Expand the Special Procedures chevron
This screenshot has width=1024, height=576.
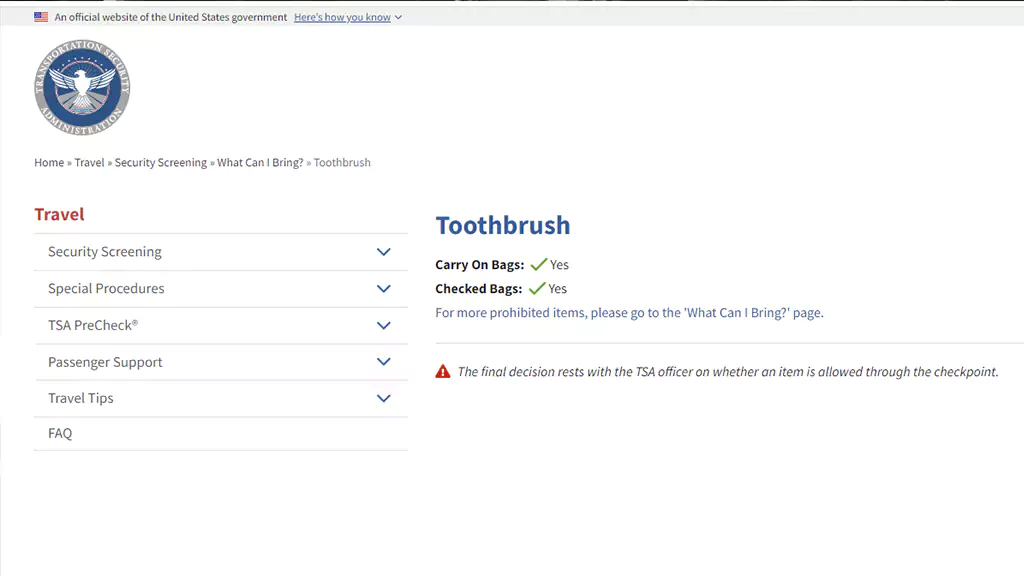click(x=383, y=289)
